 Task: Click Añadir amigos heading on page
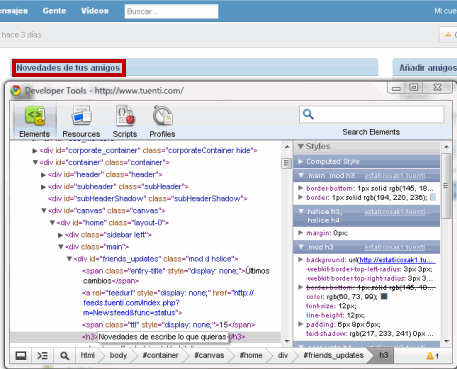click(428, 68)
